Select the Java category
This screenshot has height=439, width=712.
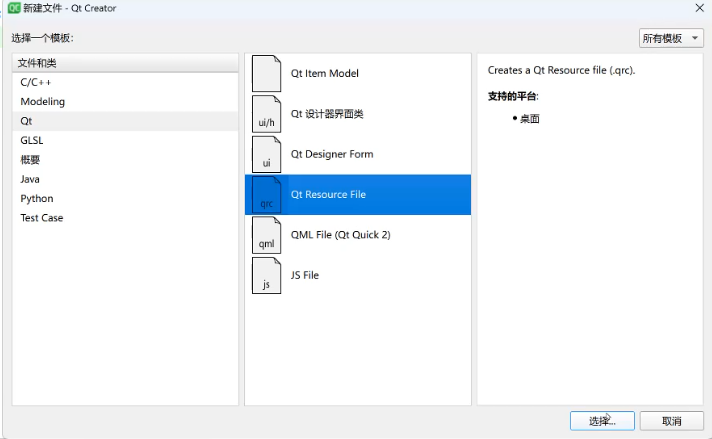[x=125, y=179]
